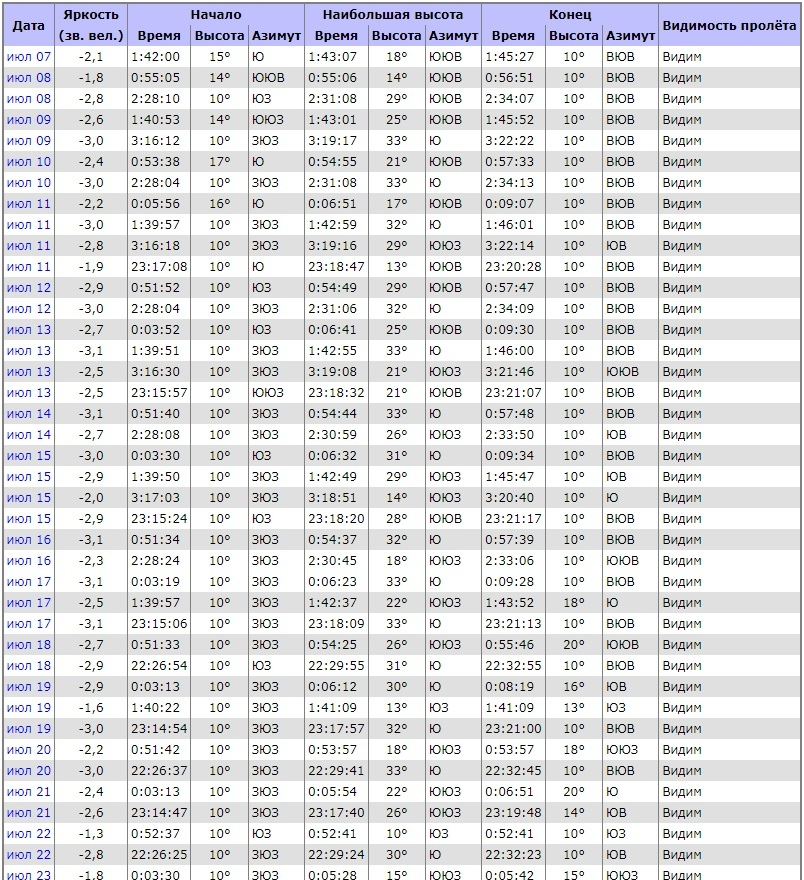804x880 pixels.
Task: Open июл 09 link for the 3:16:12 pass
Action: (x=29, y=141)
